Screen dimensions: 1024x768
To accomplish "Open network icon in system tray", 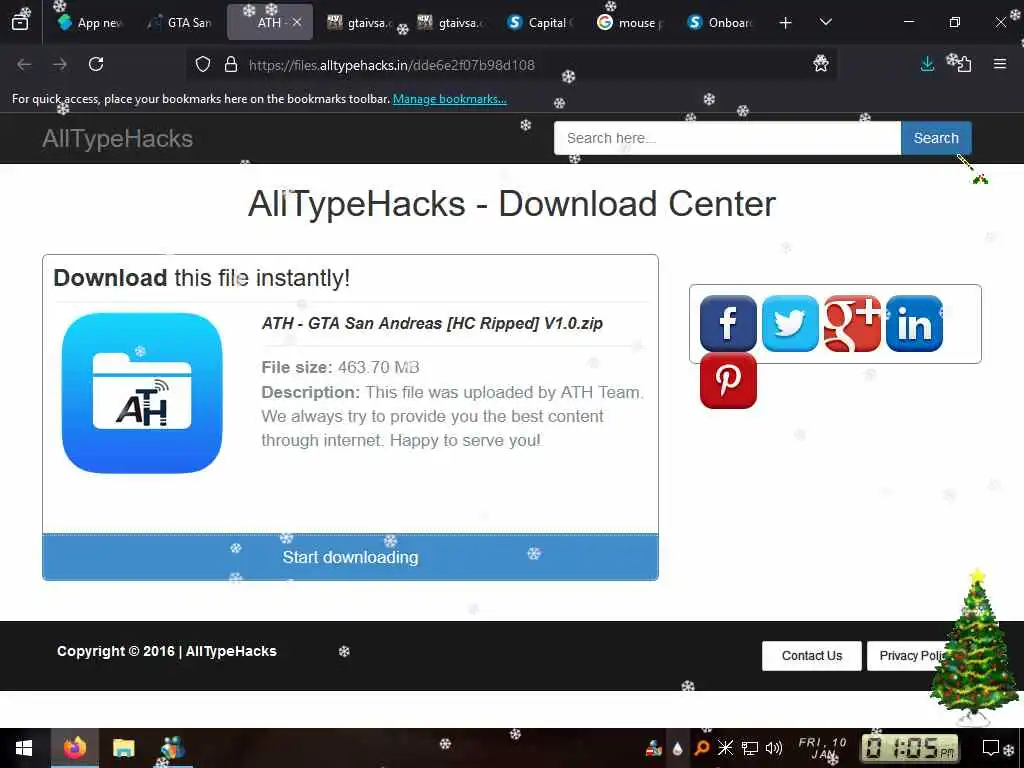I will click(750, 748).
